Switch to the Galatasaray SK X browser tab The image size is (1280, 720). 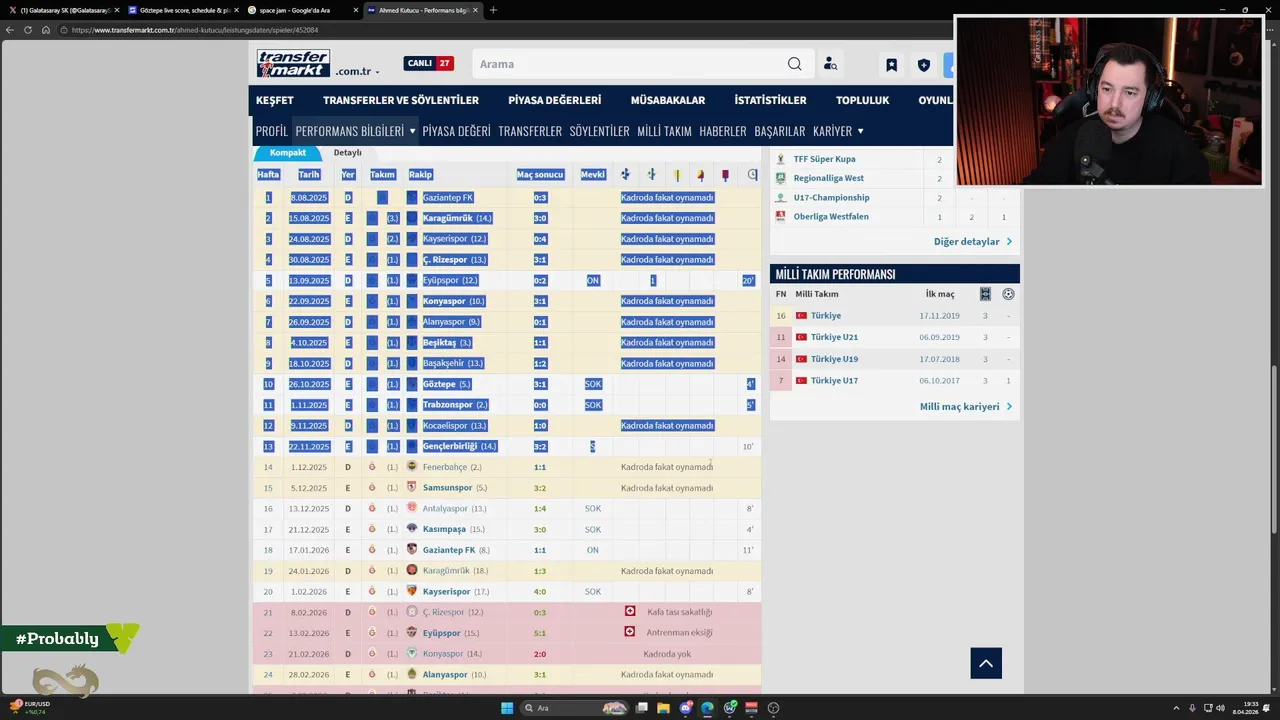pyautogui.click(x=65, y=10)
